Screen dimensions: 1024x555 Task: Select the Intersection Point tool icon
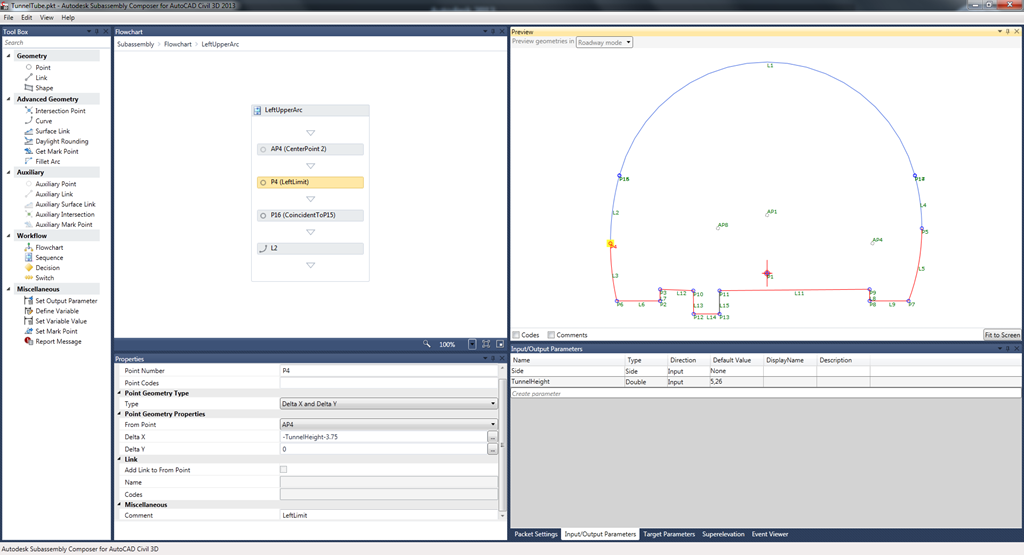28,111
